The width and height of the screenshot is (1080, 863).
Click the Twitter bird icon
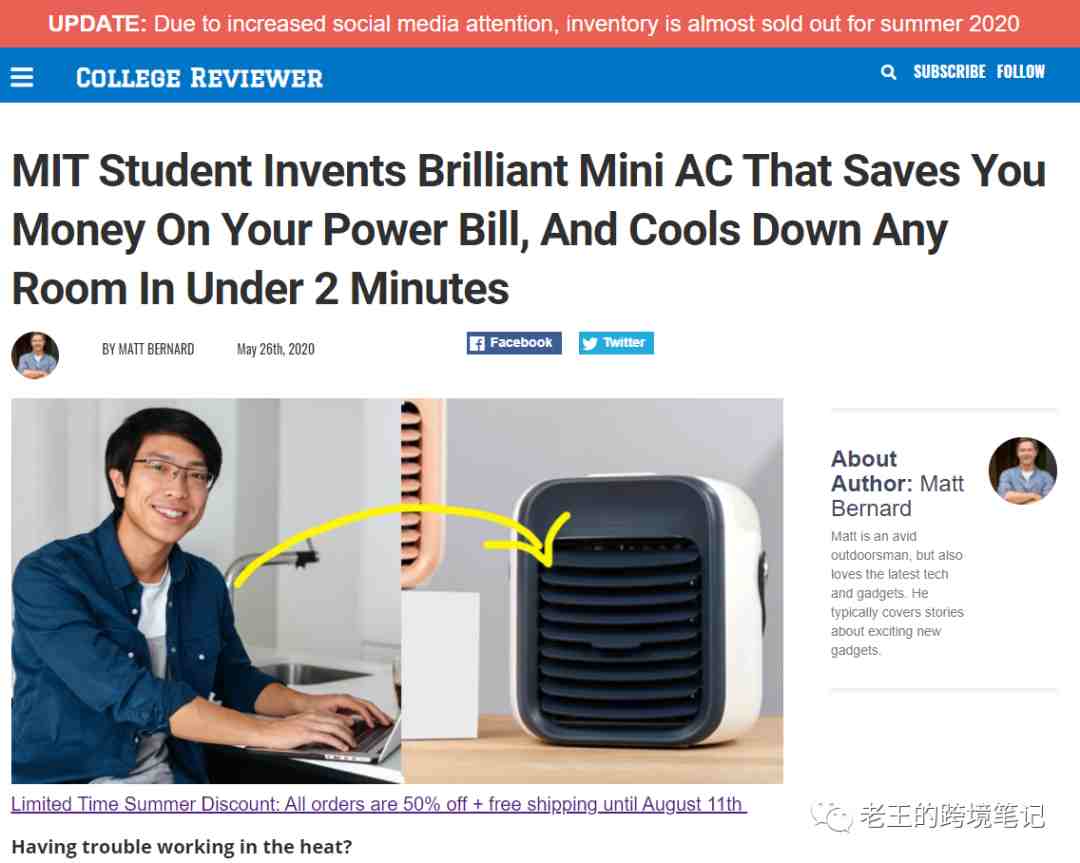point(590,343)
